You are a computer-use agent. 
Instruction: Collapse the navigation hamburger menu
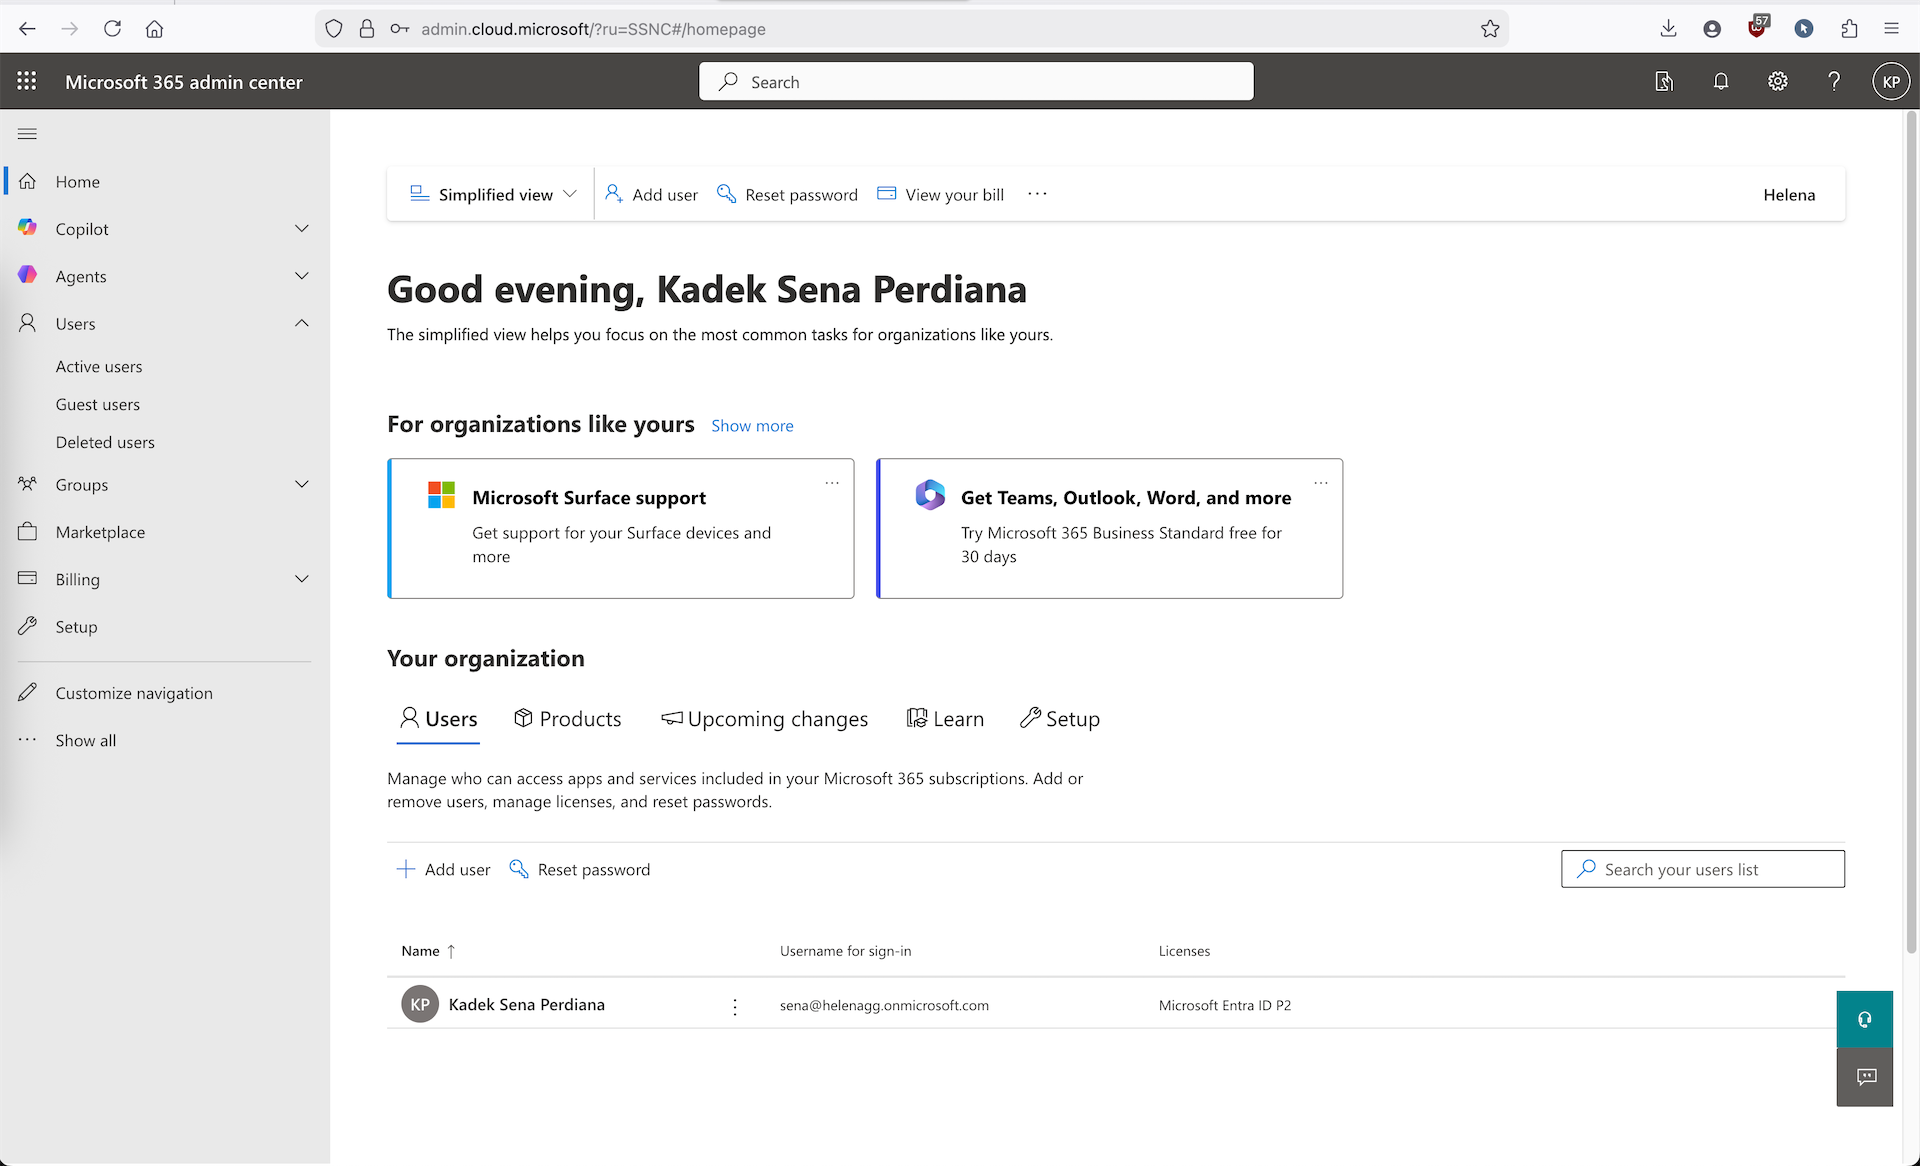[27, 134]
